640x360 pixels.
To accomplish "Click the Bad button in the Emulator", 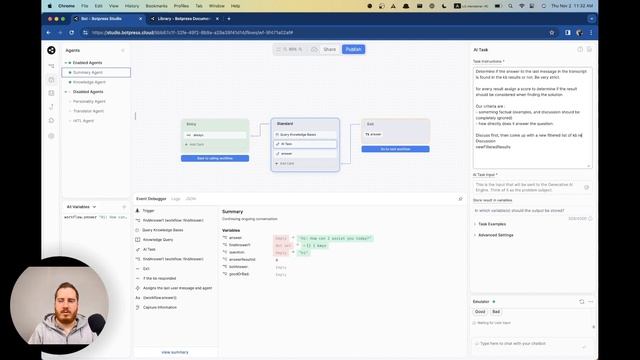I will click(x=496, y=312).
